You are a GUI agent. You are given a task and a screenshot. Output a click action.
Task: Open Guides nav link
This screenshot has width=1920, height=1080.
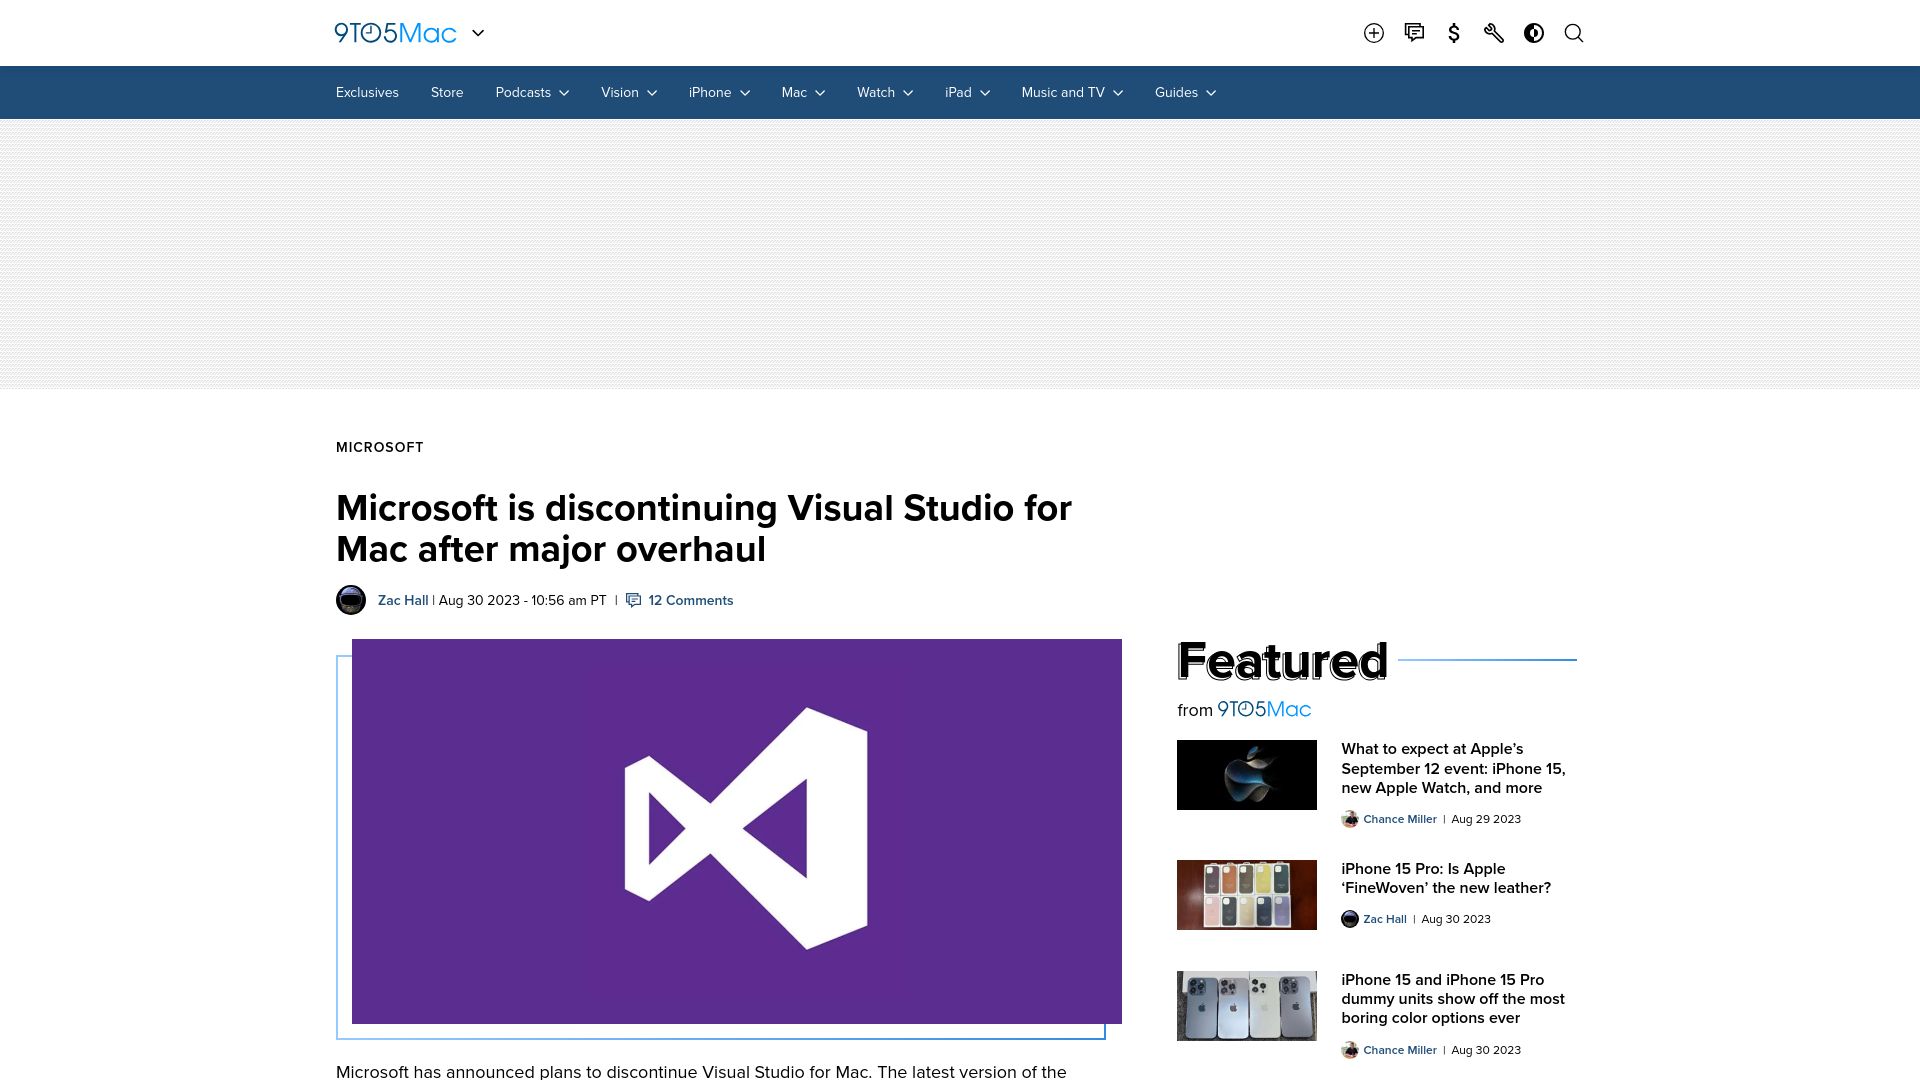point(1176,92)
